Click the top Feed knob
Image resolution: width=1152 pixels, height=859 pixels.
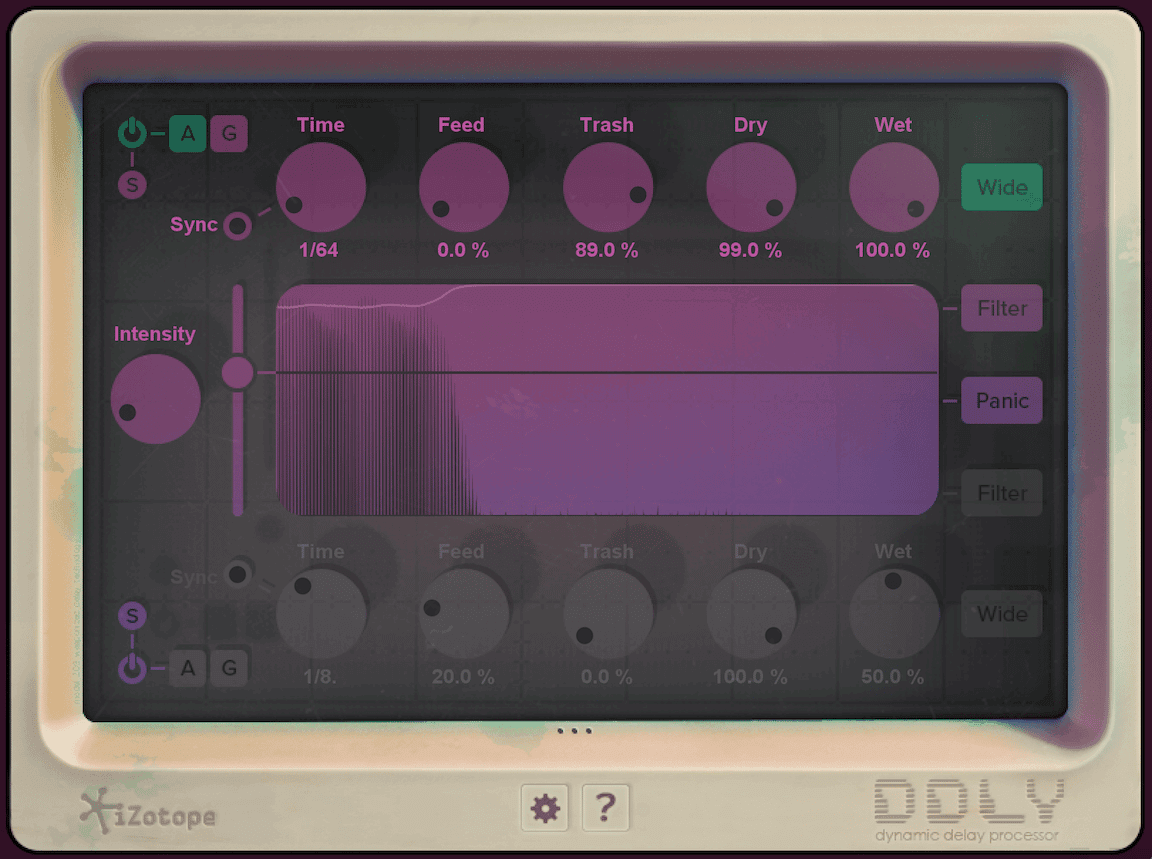pyautogui.click(x=464, y=187)
